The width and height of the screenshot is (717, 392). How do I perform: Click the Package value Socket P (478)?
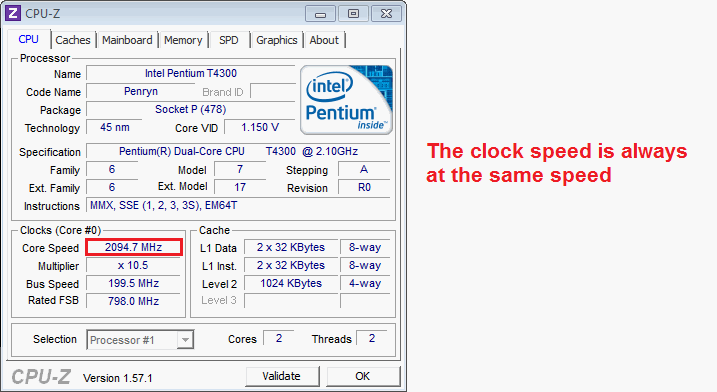[191, 109]
